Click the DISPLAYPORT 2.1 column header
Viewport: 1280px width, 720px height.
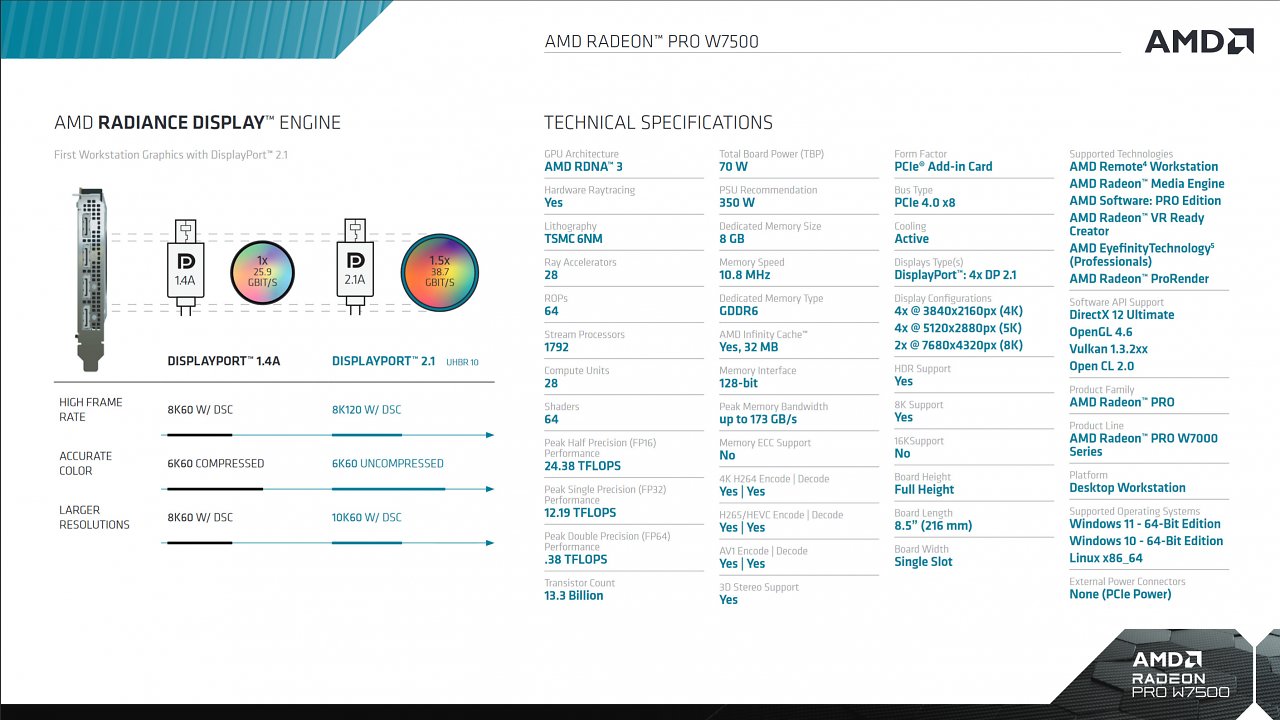[x=383, y=361]
